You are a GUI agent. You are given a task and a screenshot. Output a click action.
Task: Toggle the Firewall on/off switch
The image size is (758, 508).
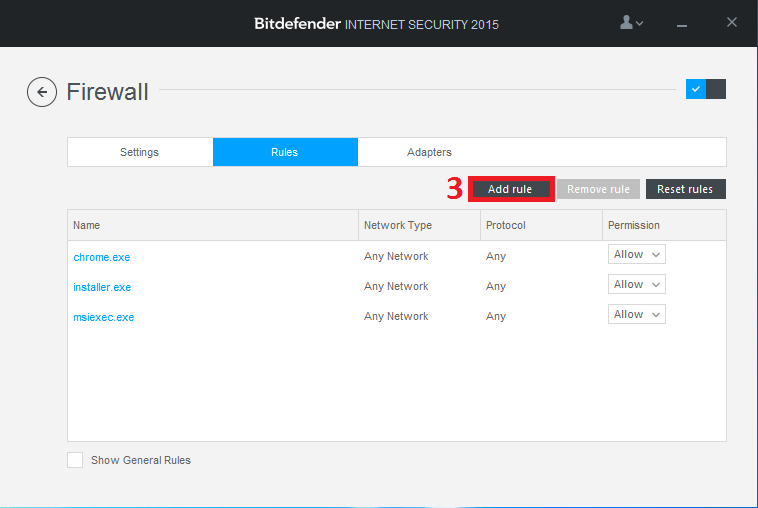tap(706, 89)
